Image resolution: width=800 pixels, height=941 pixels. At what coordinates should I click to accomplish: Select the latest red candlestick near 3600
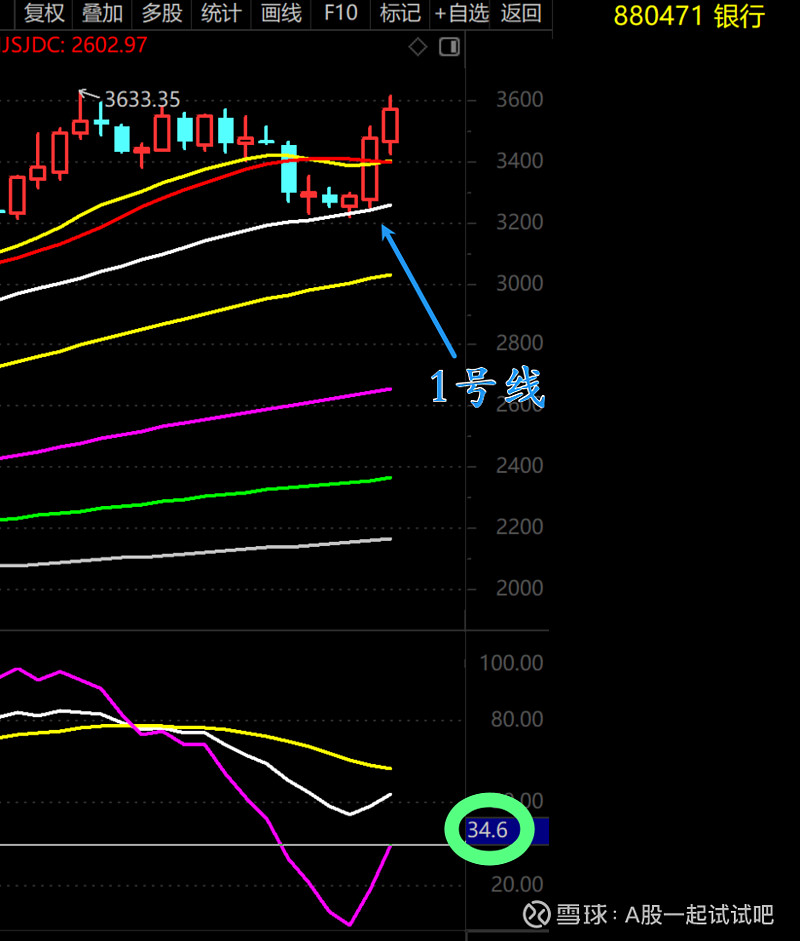pos(391,125)
